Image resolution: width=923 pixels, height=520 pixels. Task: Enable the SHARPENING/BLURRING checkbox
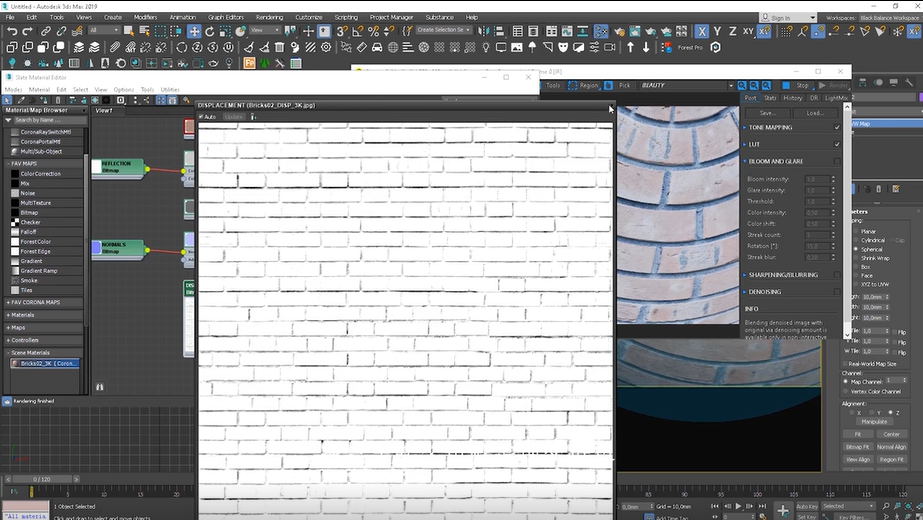coord(836,275)
